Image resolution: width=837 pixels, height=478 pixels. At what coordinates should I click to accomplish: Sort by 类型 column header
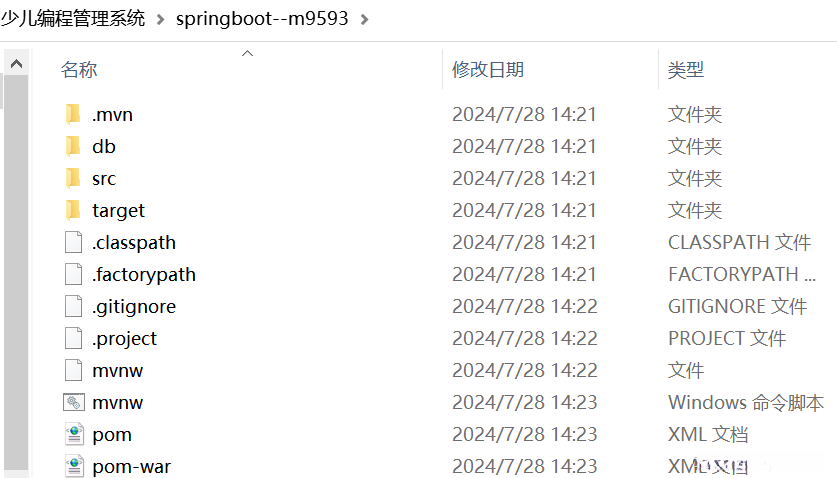coord(686,70)
